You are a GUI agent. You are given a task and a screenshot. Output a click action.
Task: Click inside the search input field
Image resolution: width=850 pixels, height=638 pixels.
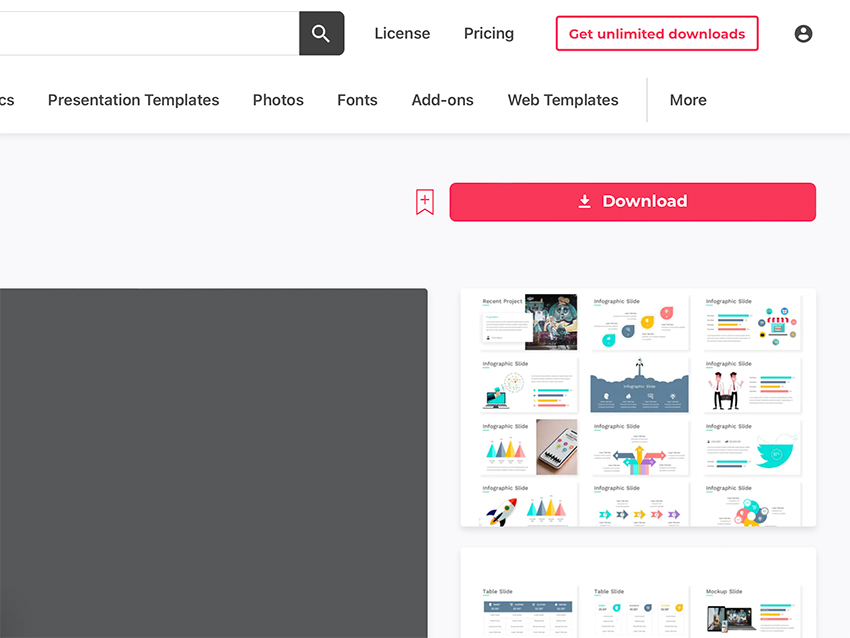[150, 33]
